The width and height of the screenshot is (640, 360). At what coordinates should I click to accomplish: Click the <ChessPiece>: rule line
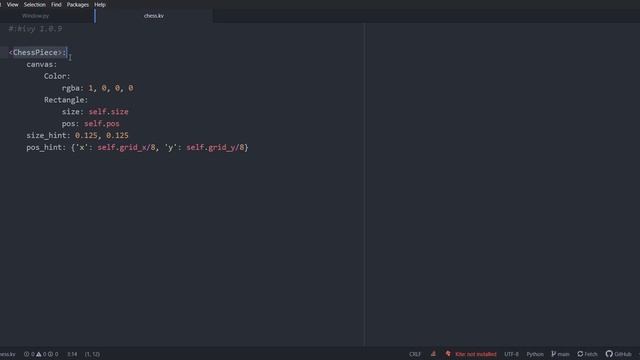pos(38,53)
